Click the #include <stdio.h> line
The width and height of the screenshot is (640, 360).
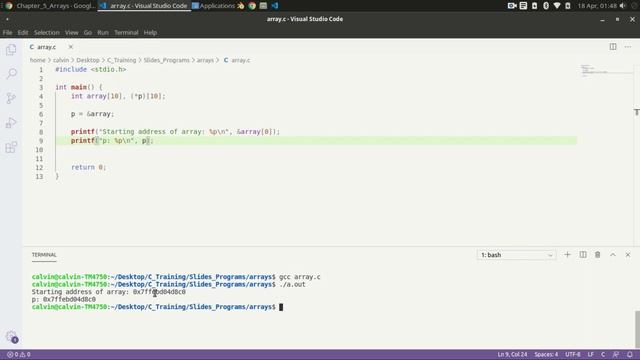pos(91,69)
